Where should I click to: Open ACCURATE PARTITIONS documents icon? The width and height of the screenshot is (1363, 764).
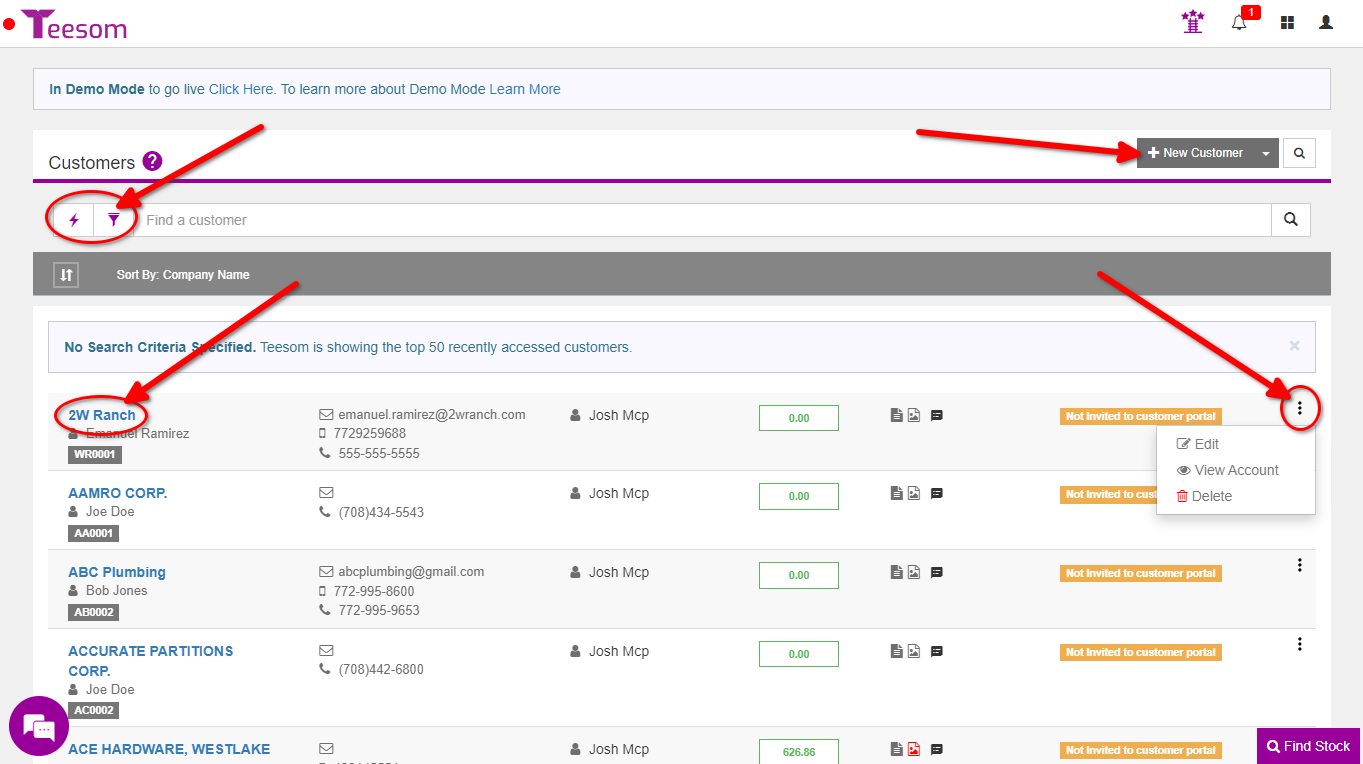point(897,651)
